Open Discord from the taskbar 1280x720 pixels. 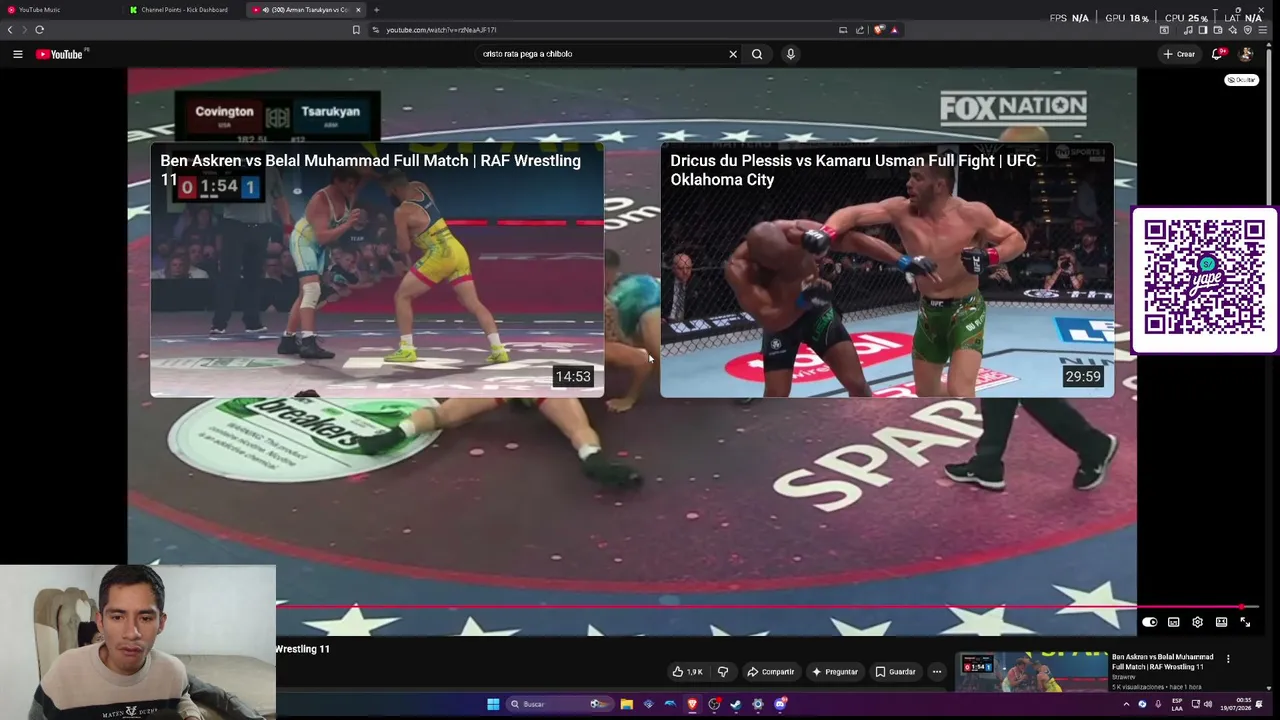(780, 704)
